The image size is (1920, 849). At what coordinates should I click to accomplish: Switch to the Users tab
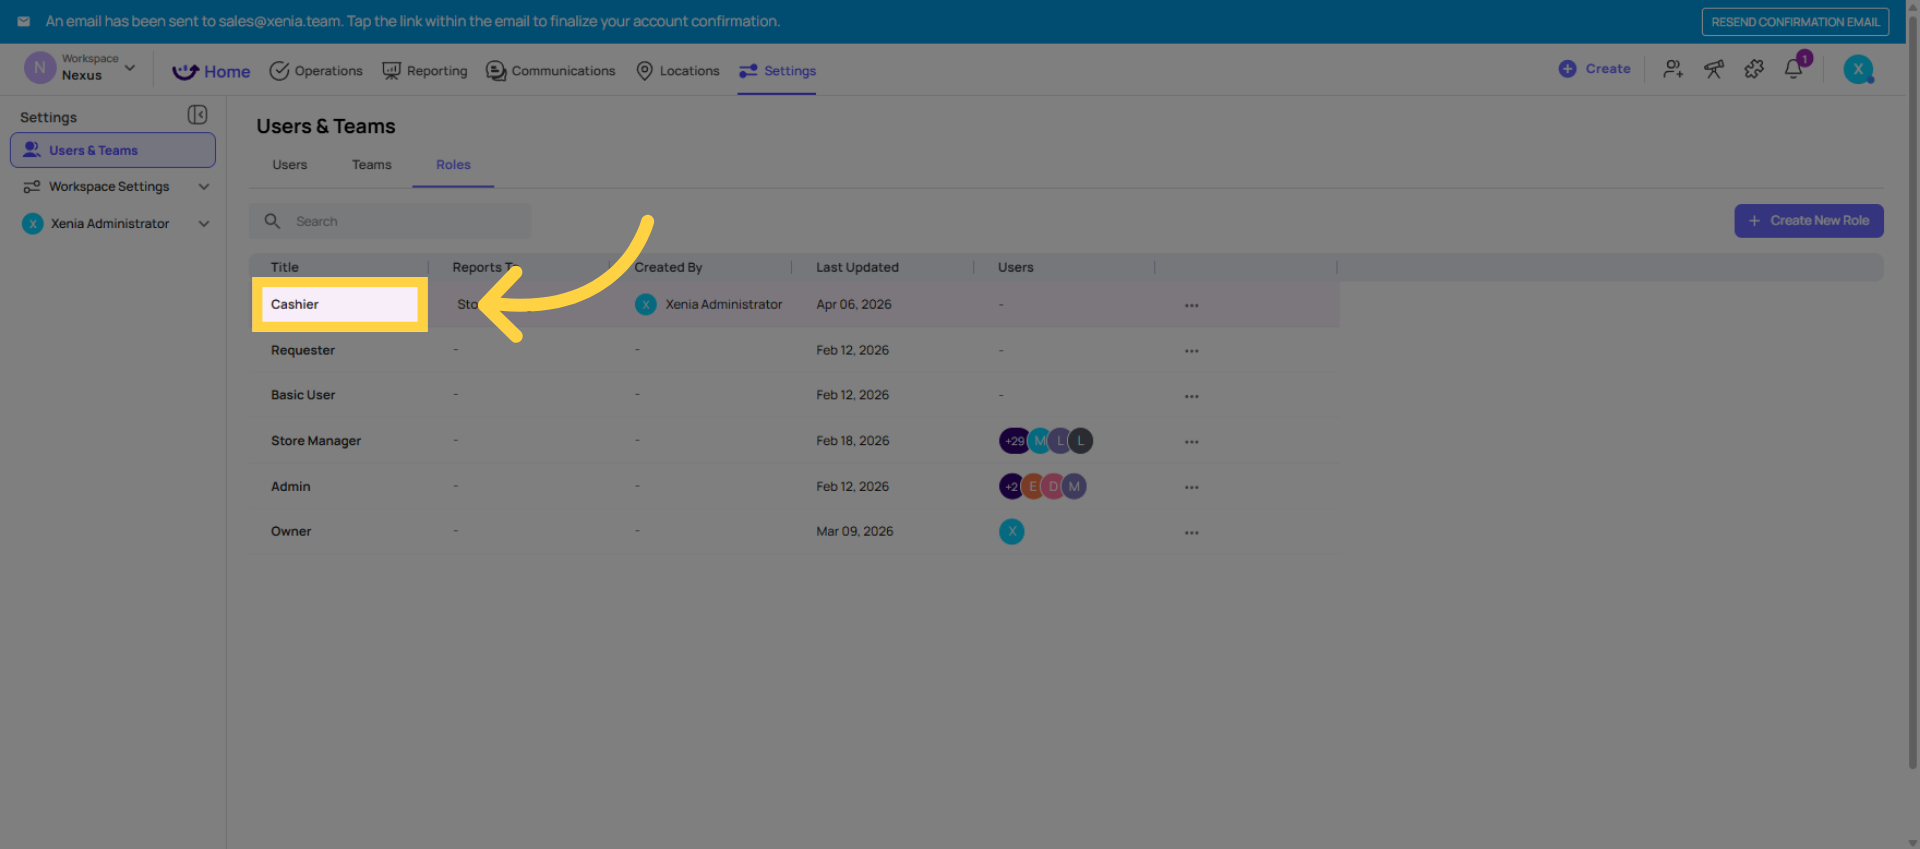point(289,165)
